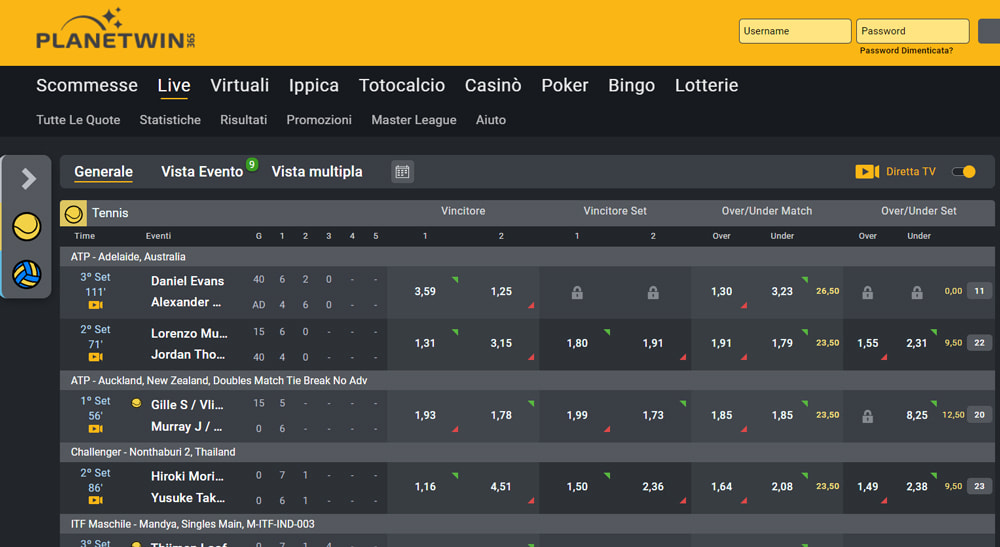Click locked Vincitore Set 1 for Daniel Evans

[x=577, y=293]
